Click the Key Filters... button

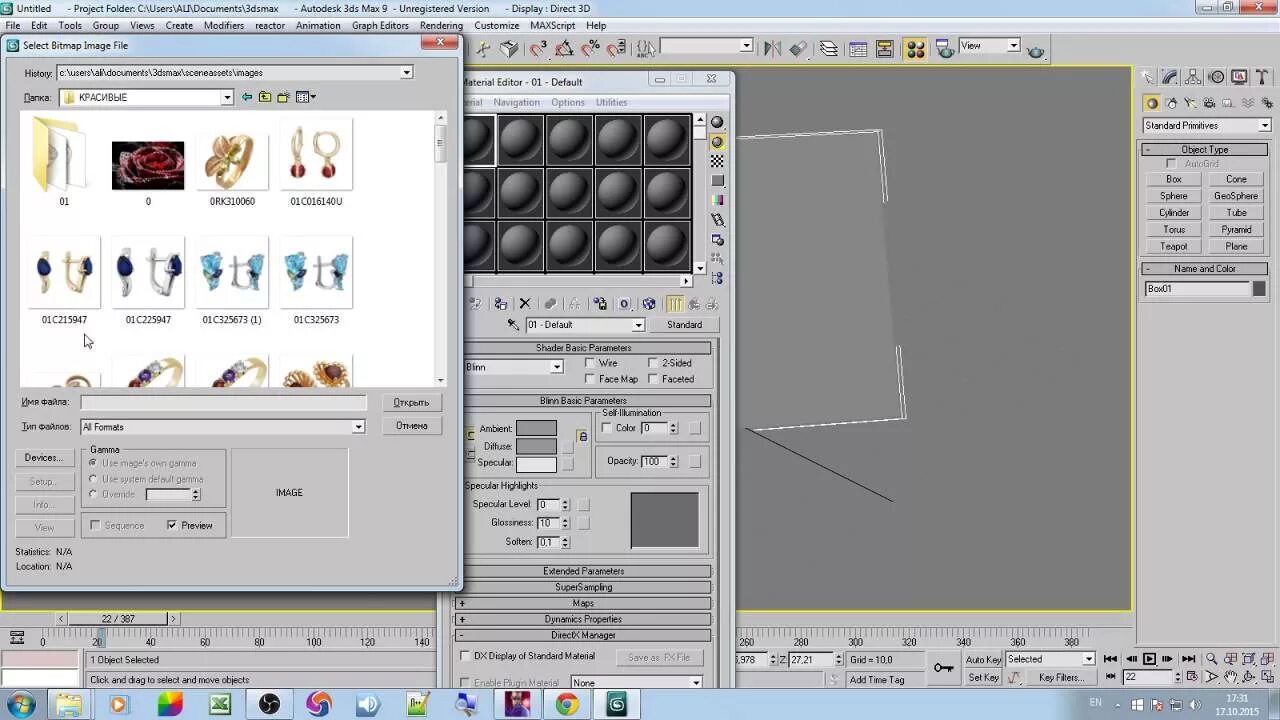[x=1060, y=677]
